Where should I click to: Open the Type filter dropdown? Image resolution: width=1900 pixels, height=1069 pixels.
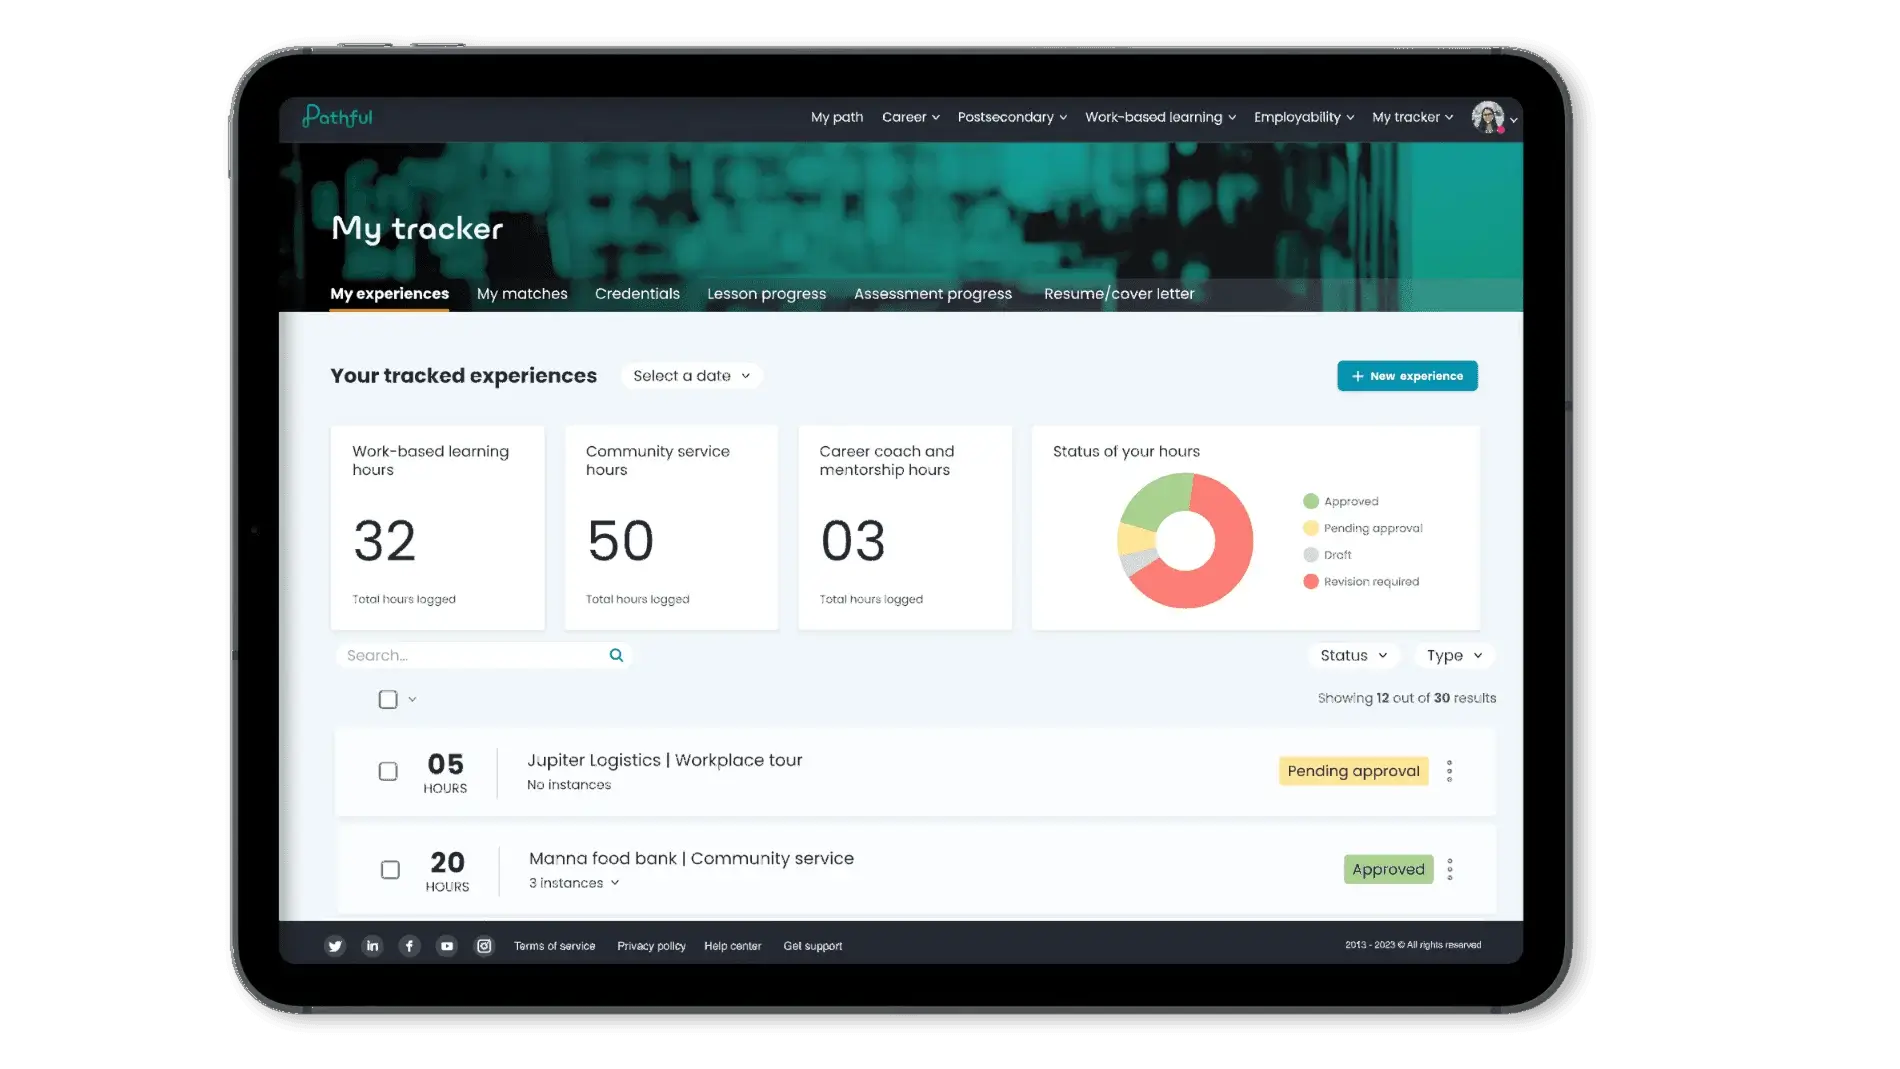tap(1454, 655)
